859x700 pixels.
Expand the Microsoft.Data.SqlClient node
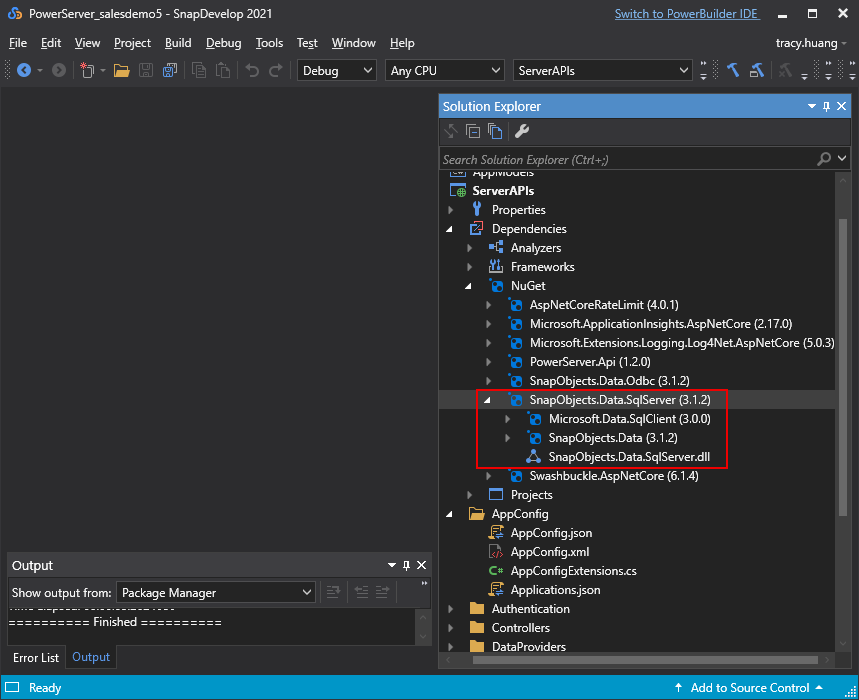[x=508, y=419]
